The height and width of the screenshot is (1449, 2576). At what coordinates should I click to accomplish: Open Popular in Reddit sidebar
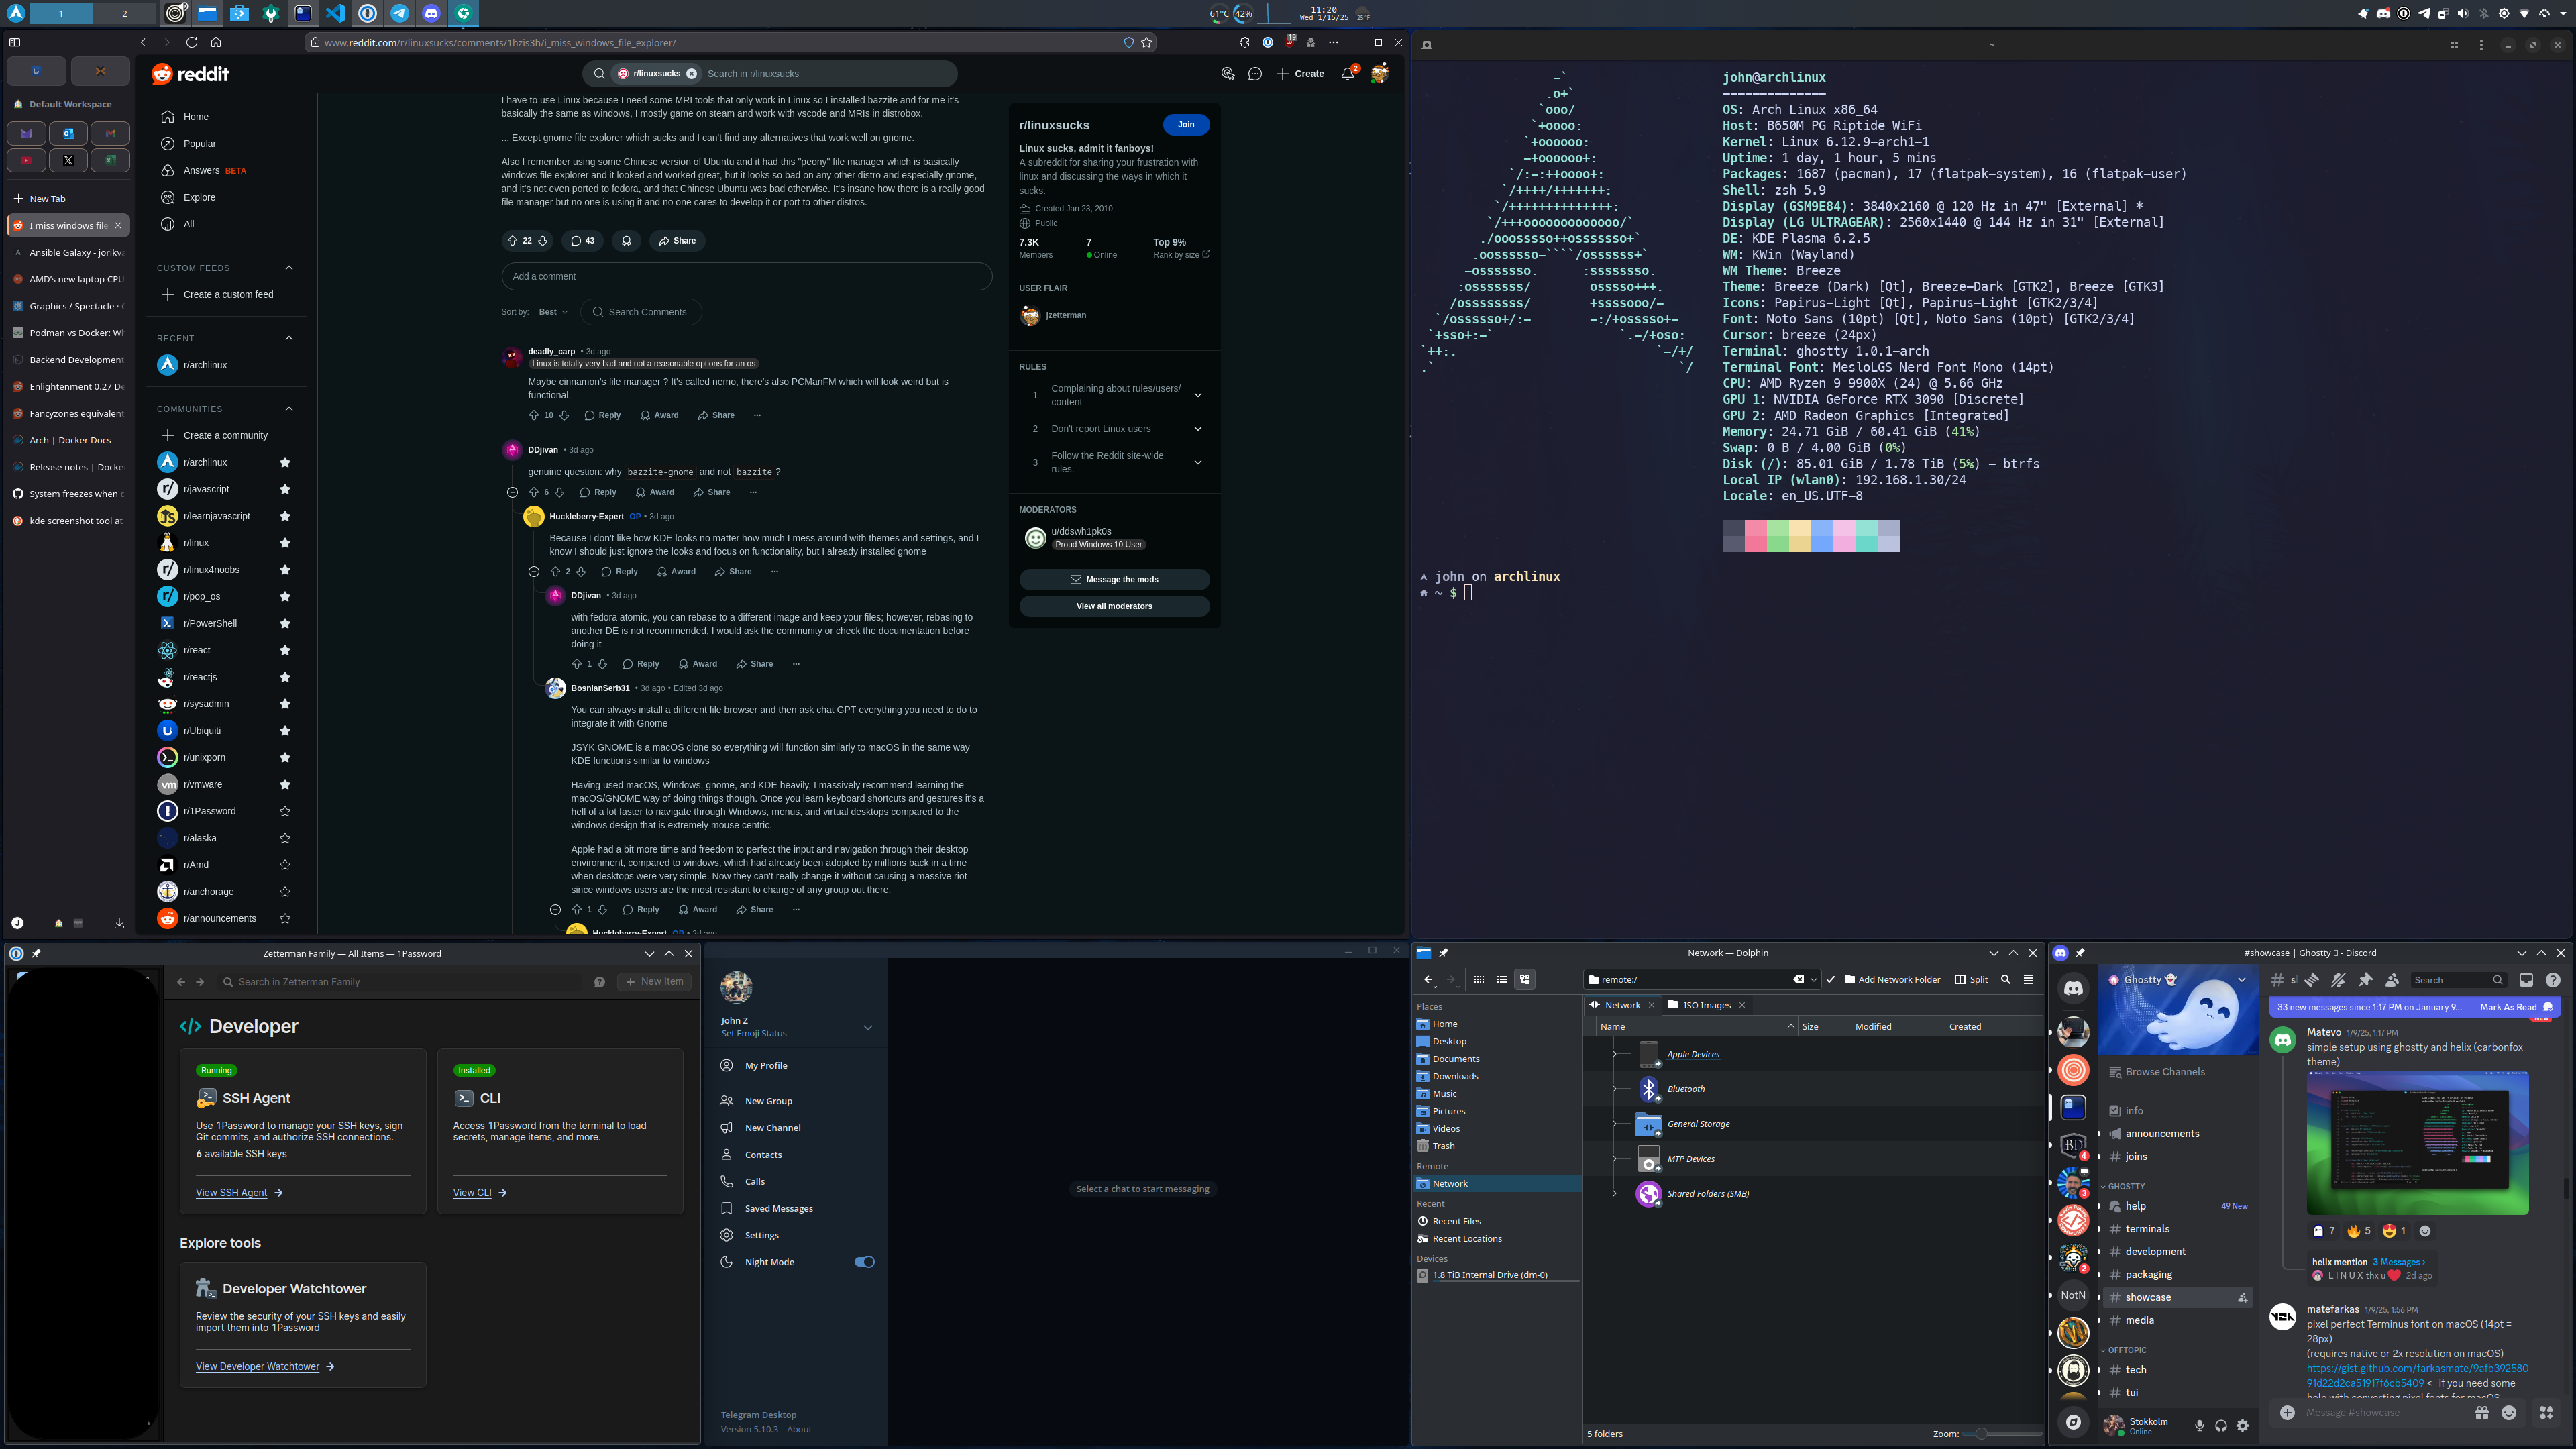pyautogui.click(x=200, y=143)
